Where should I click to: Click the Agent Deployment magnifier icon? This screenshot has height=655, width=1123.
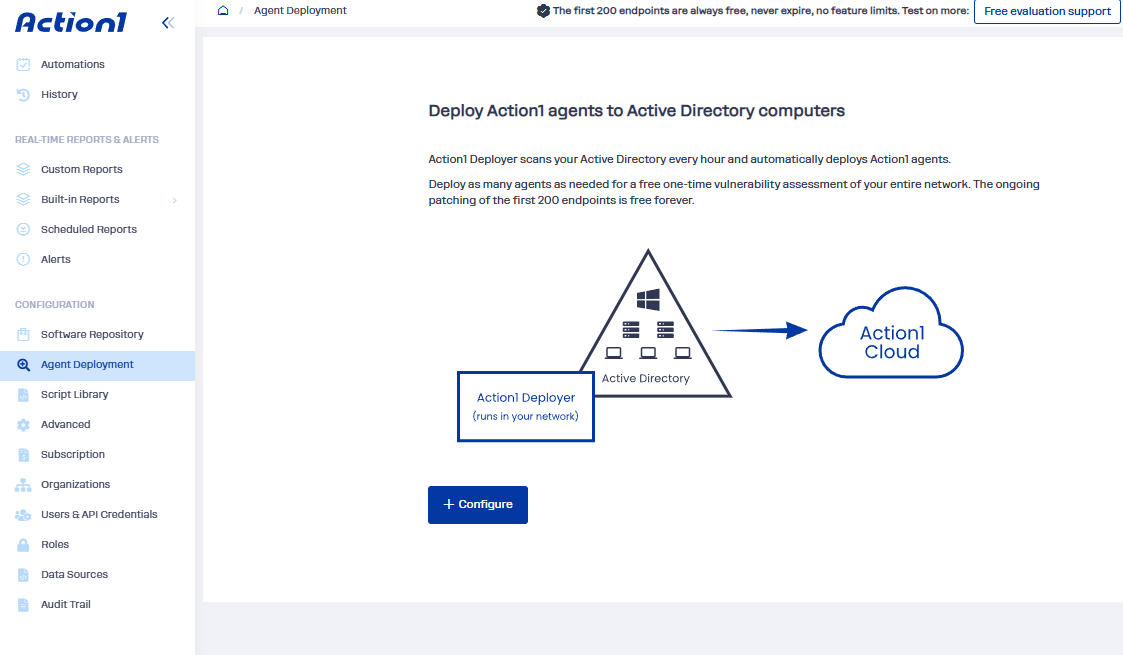coord(24,365)
